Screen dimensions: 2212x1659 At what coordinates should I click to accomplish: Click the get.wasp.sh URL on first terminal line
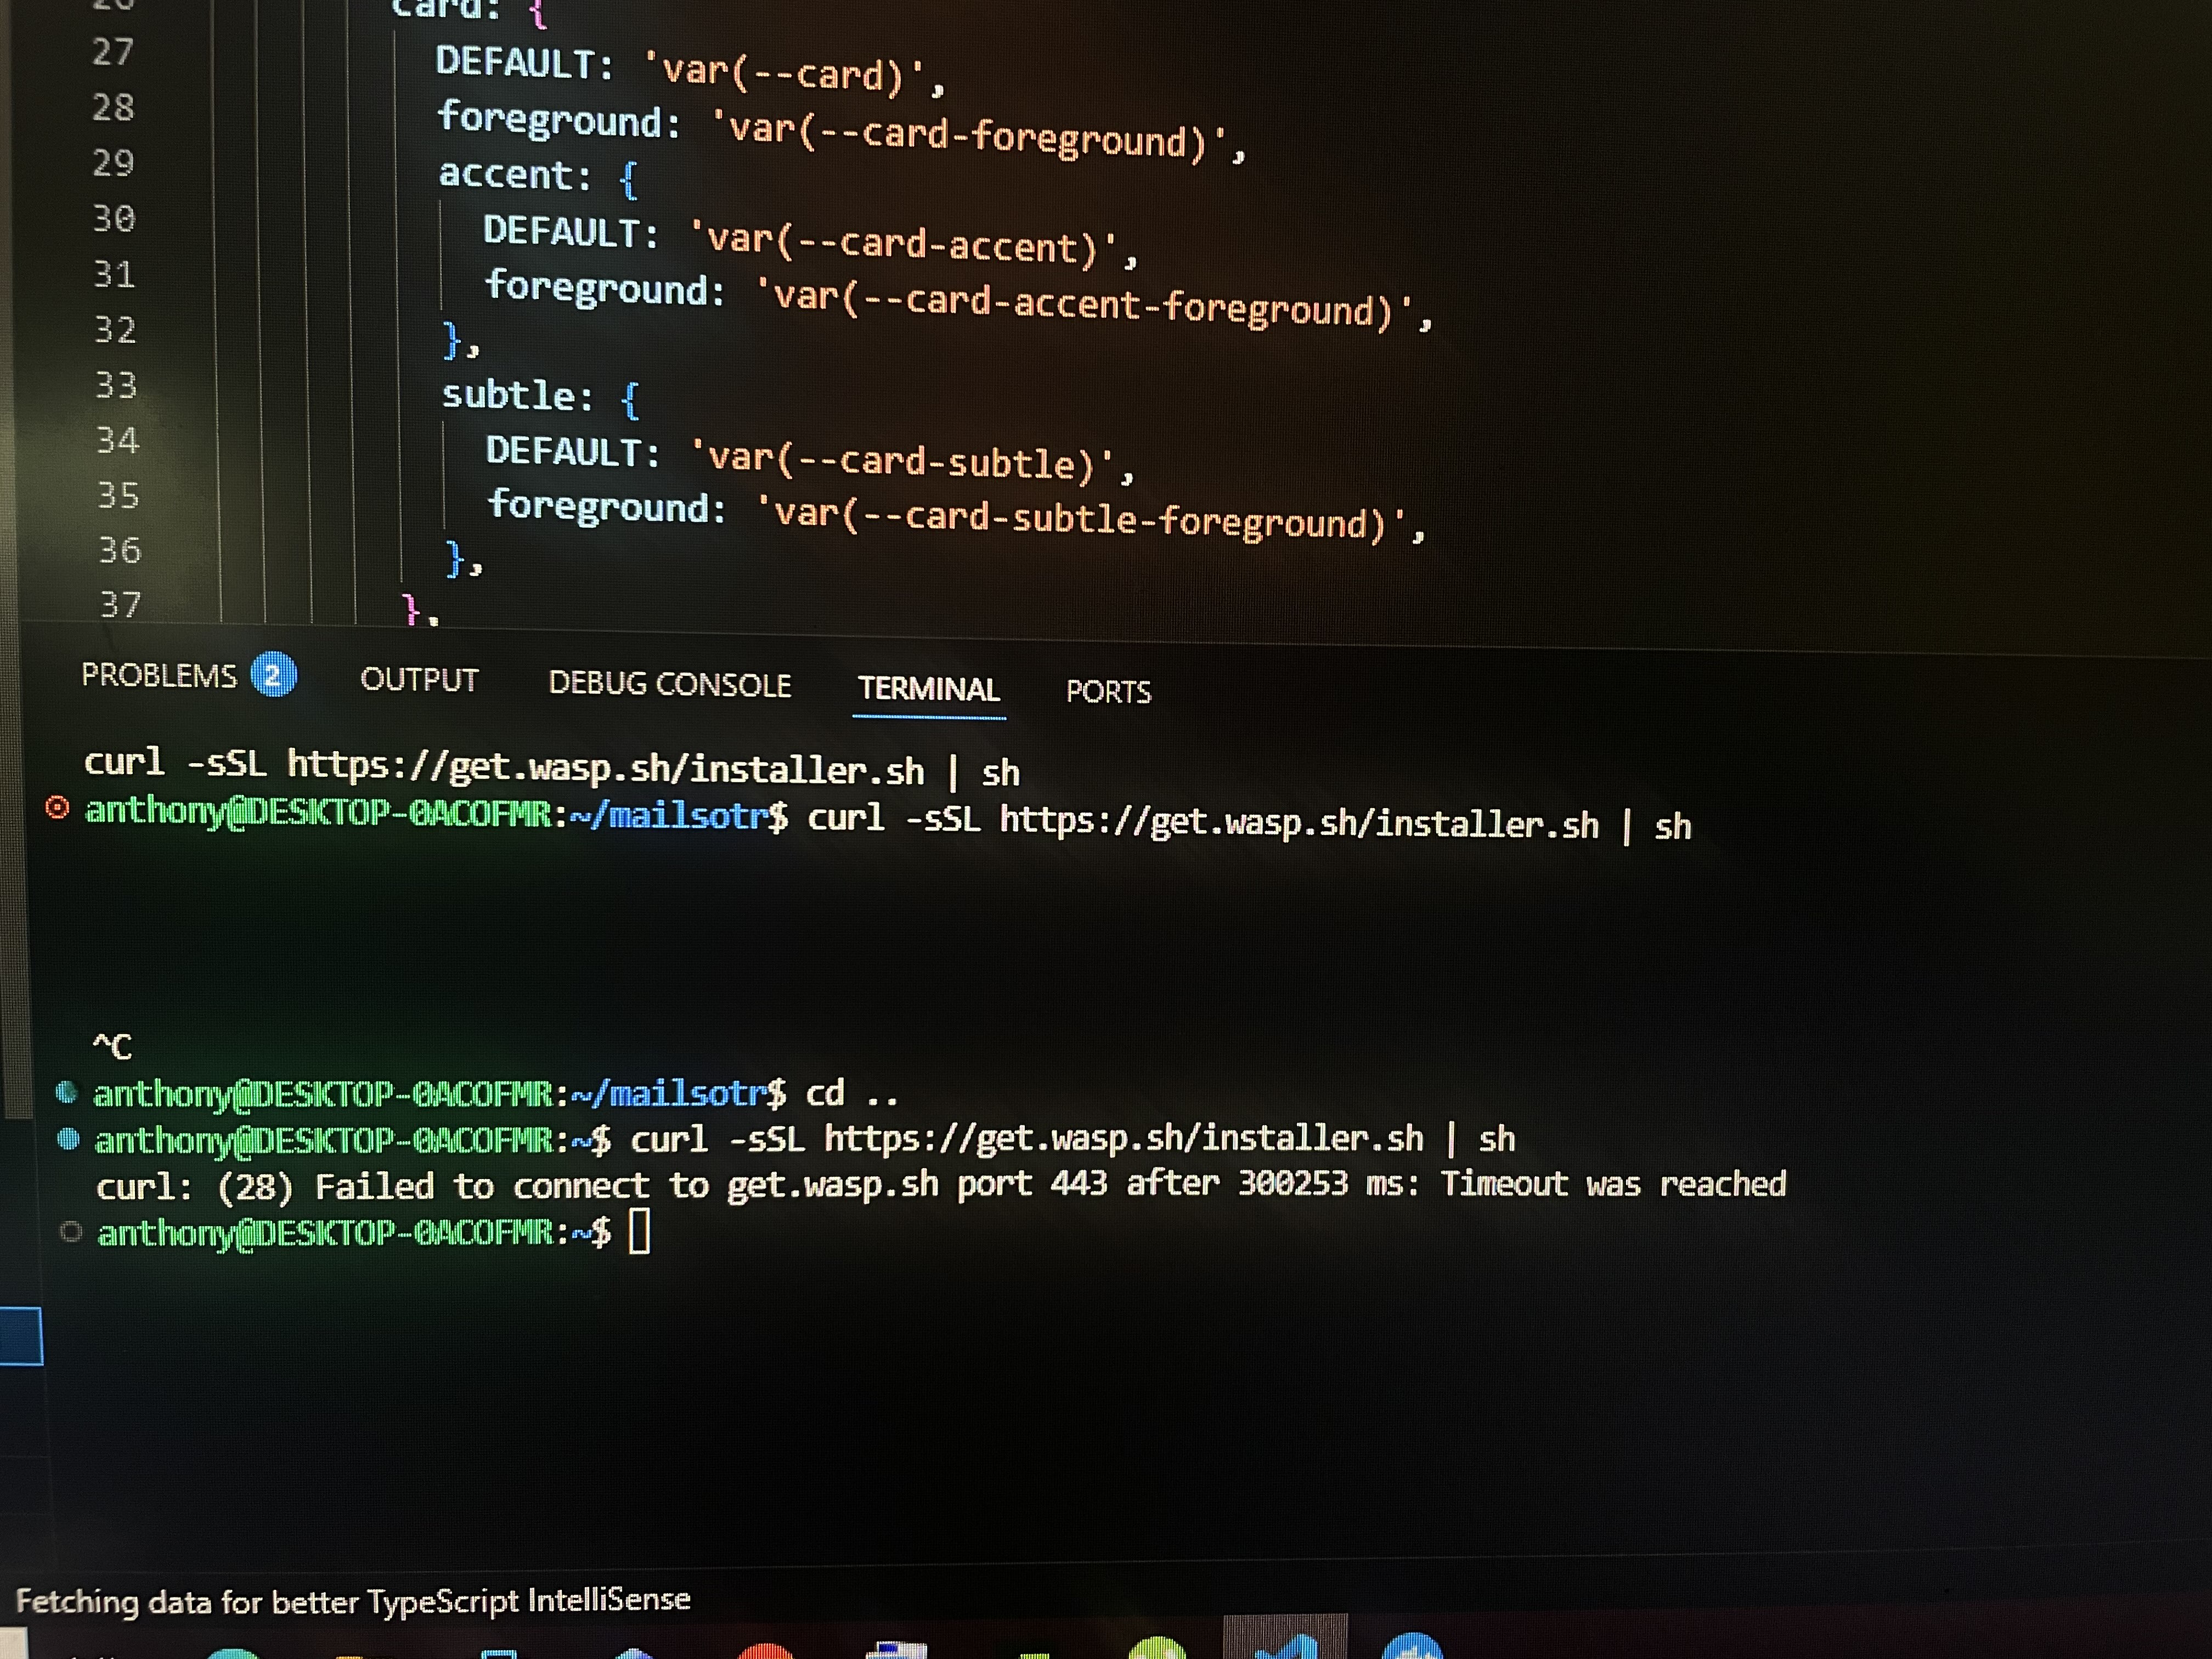pos(605,768)
